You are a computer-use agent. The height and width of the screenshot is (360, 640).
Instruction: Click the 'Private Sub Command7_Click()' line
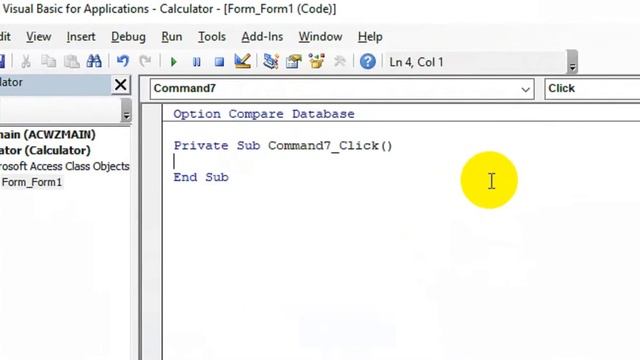point(283,146)
